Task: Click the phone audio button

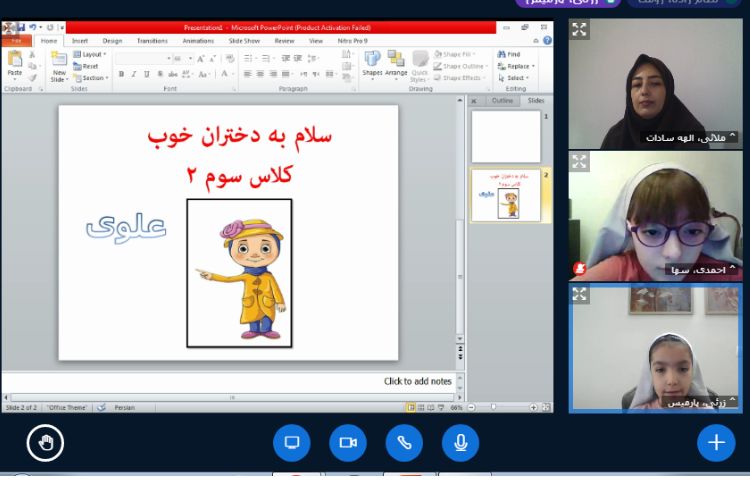Action: pyautogui.click(x=404, y=443)
